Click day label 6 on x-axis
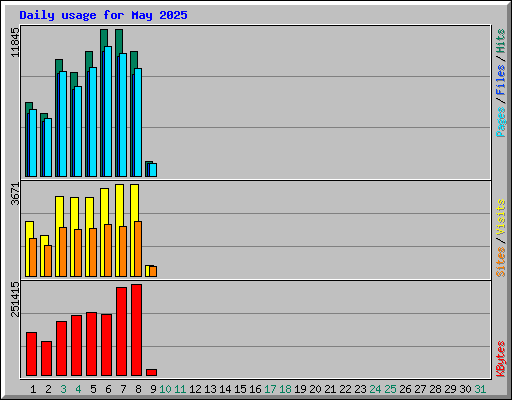512x400 pixels. click(108, 389)
